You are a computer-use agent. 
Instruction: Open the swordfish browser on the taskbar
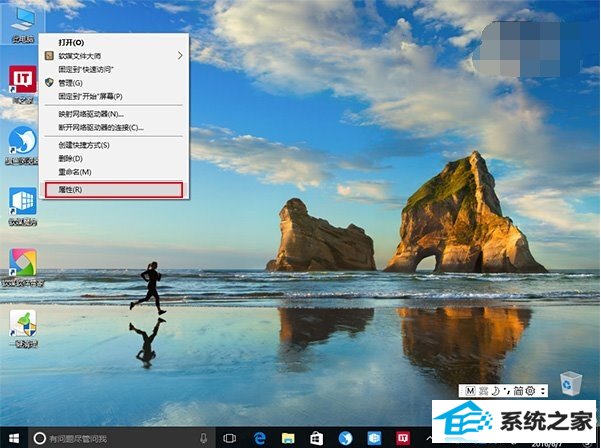(345, 438)
